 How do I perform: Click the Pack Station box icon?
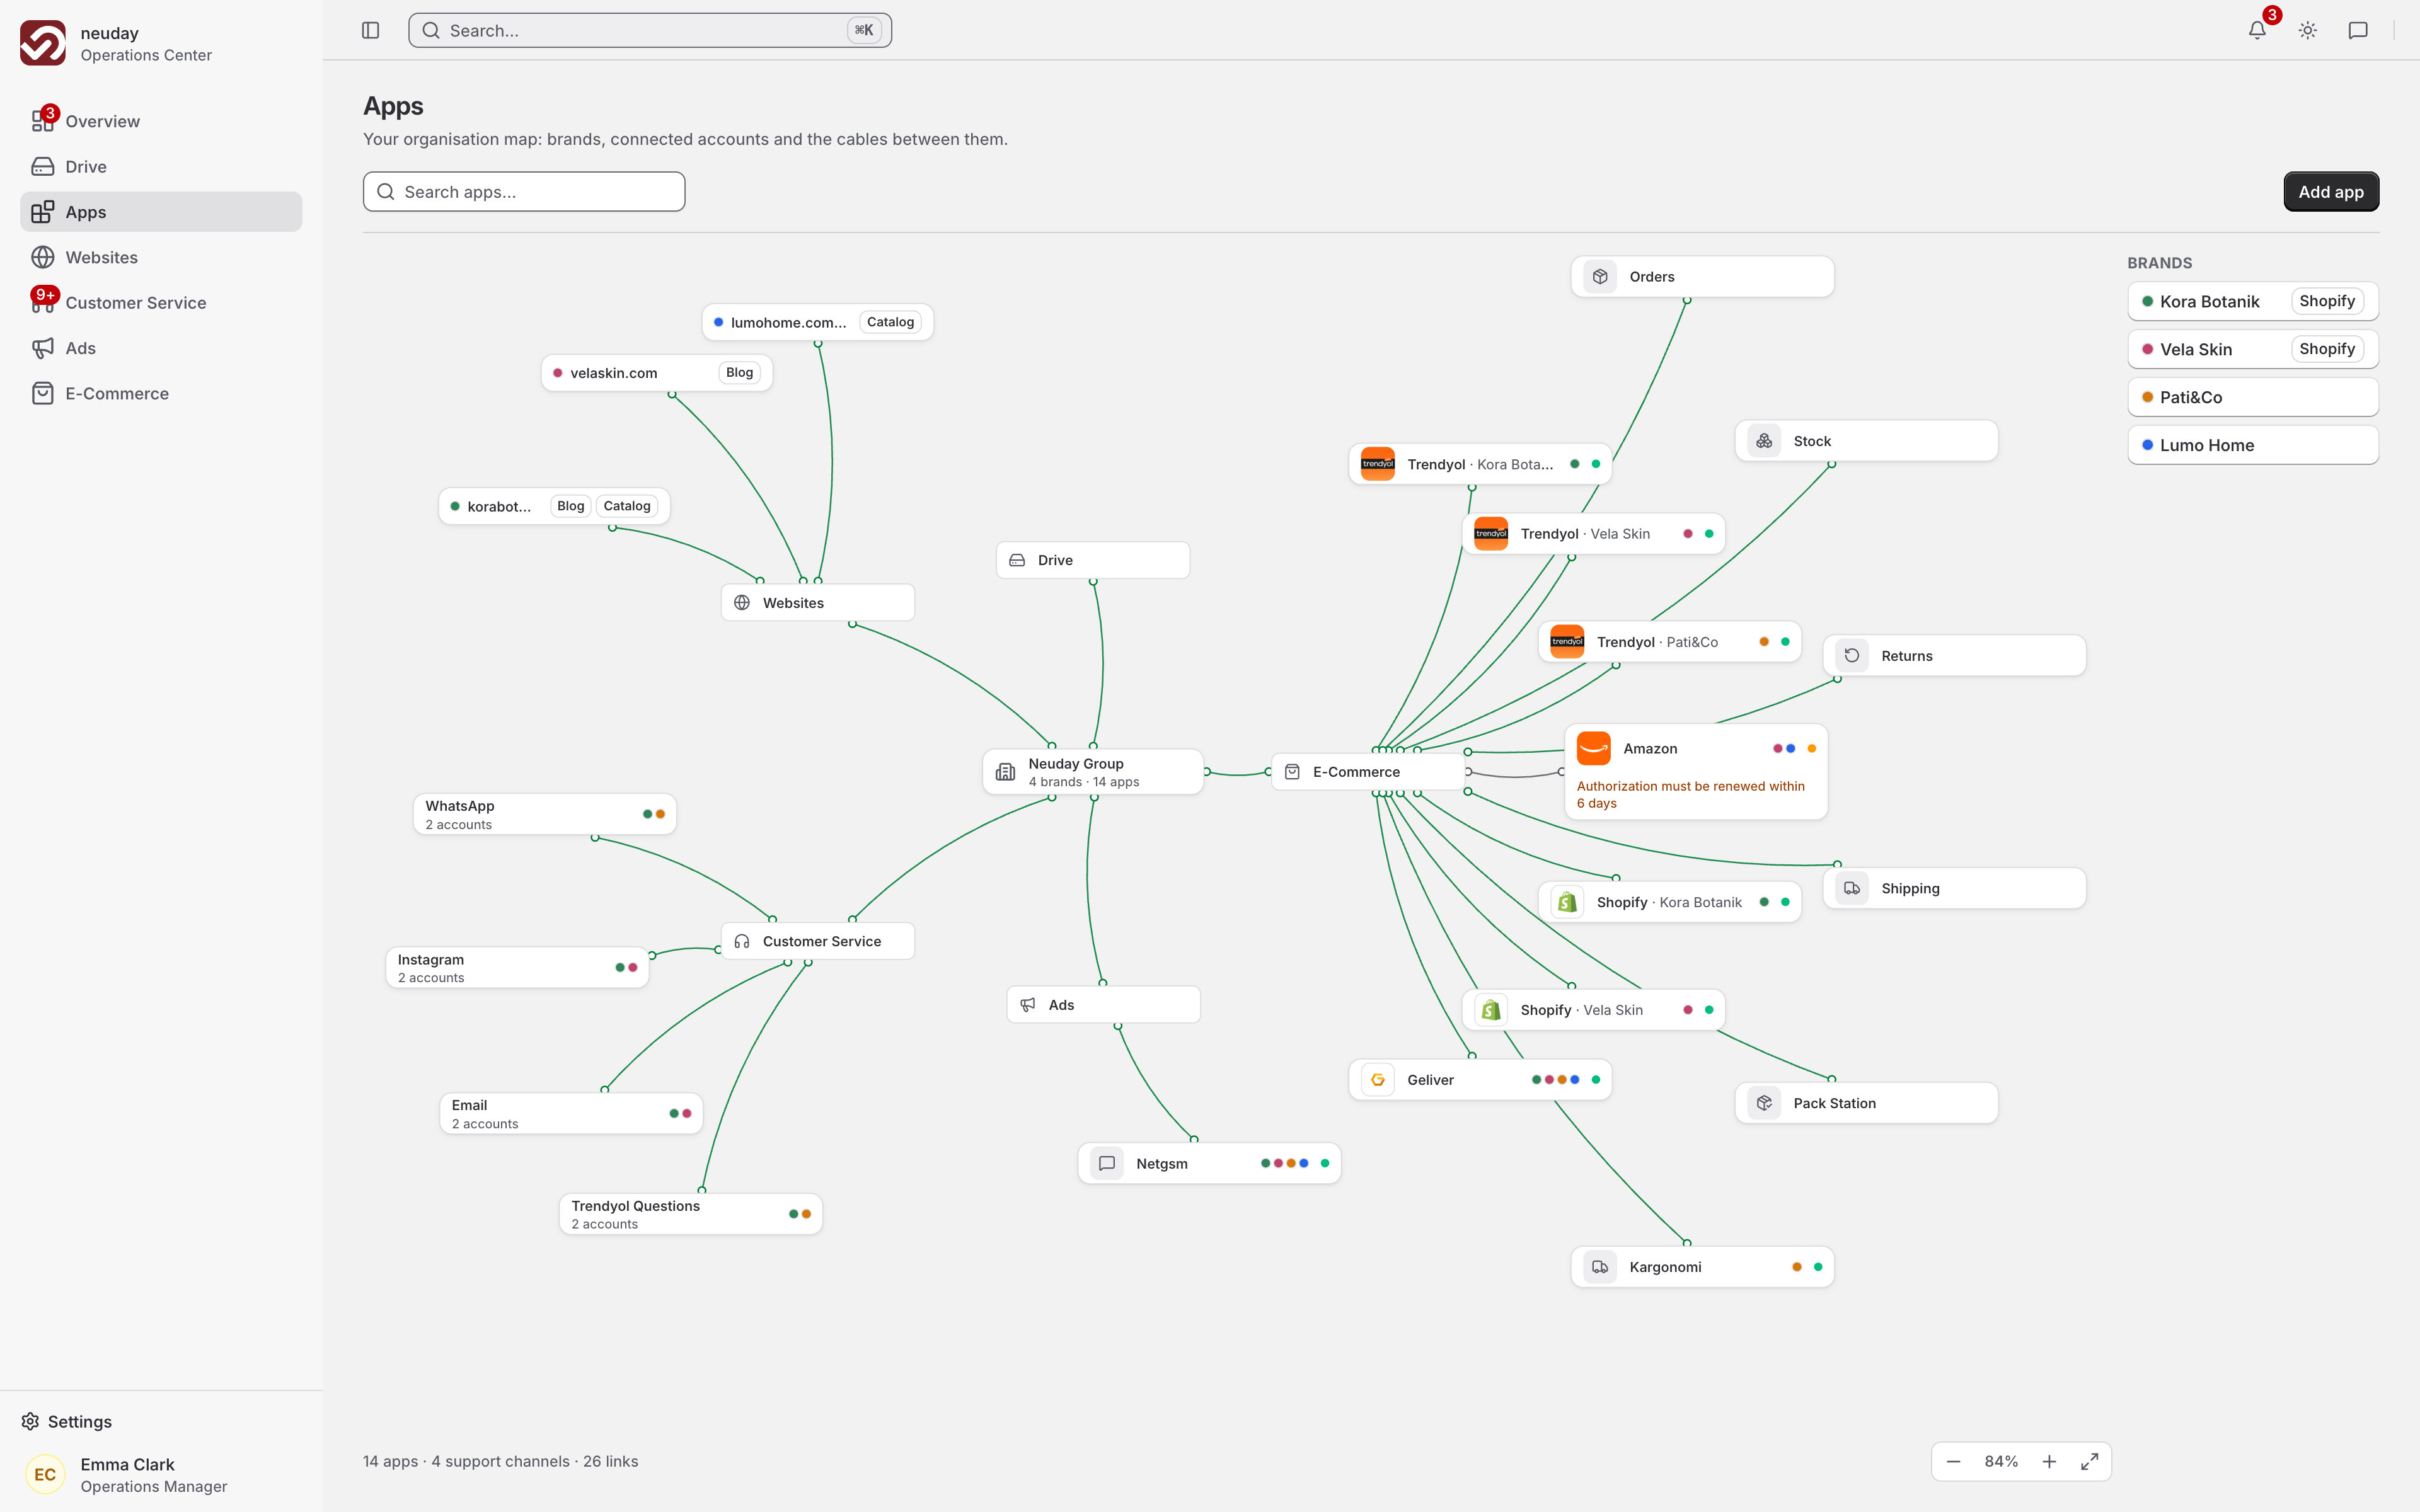[1764, 1103]
